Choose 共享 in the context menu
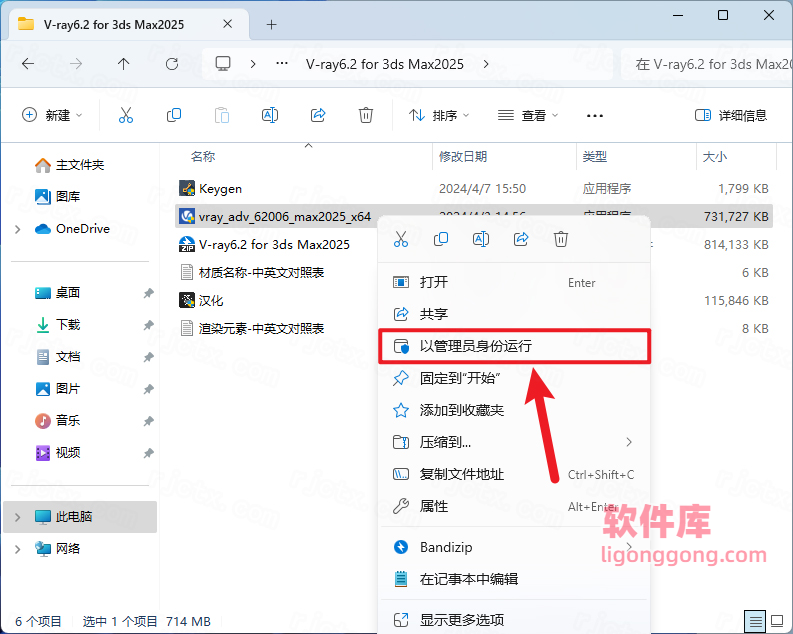The image size is (793, 634). [x=514, y=314]
